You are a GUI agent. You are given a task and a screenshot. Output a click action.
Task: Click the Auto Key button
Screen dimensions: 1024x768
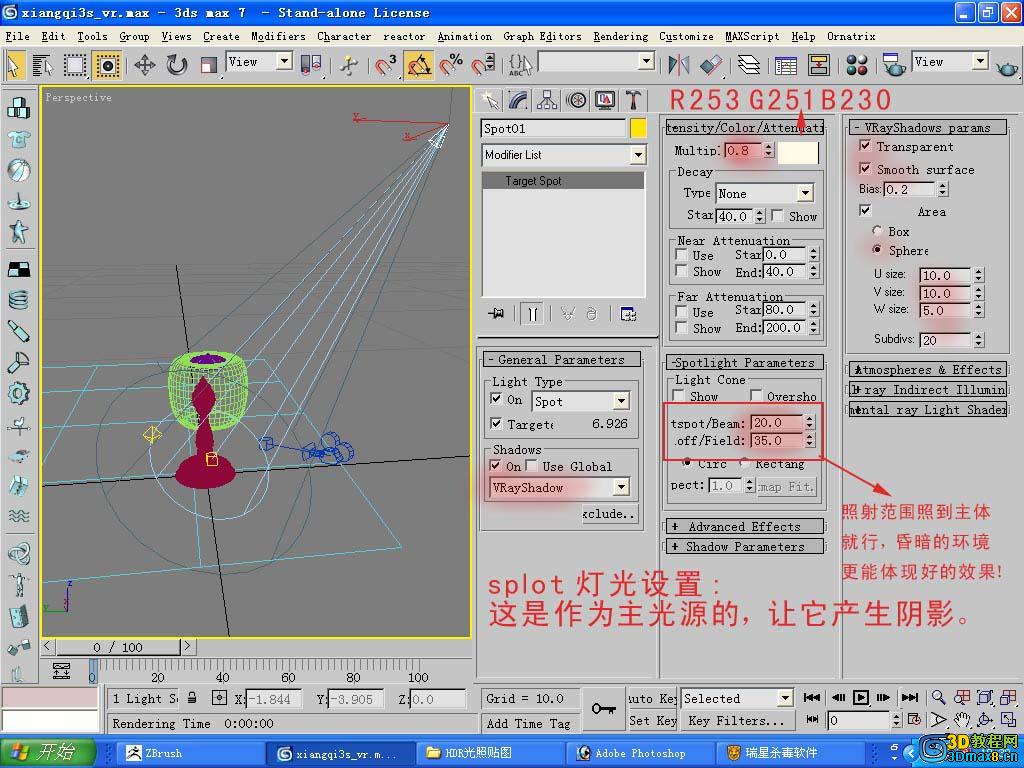tap(652, 698)
